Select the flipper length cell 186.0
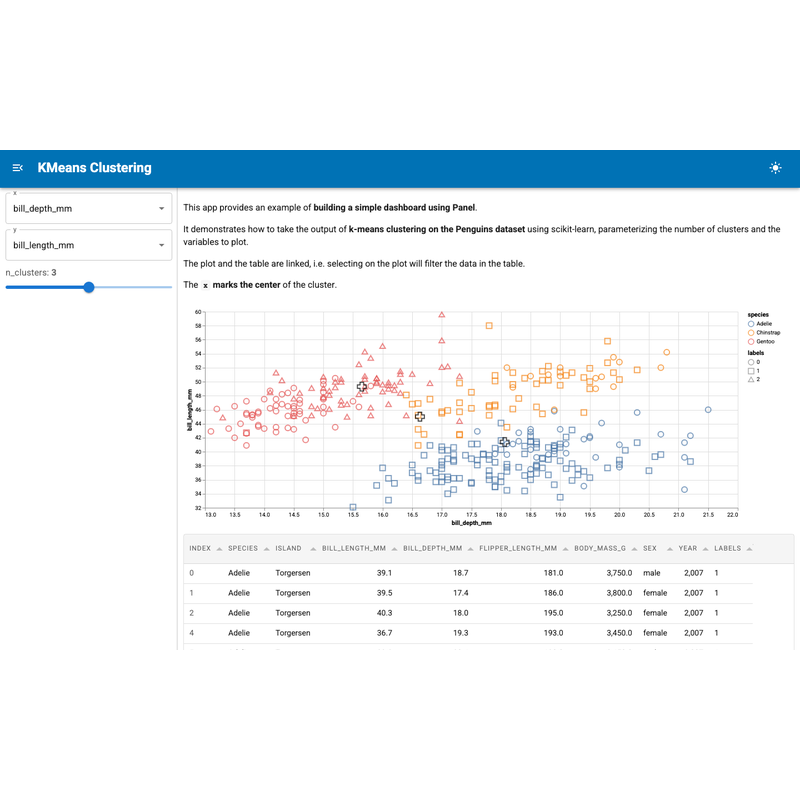 pos(554,593)
